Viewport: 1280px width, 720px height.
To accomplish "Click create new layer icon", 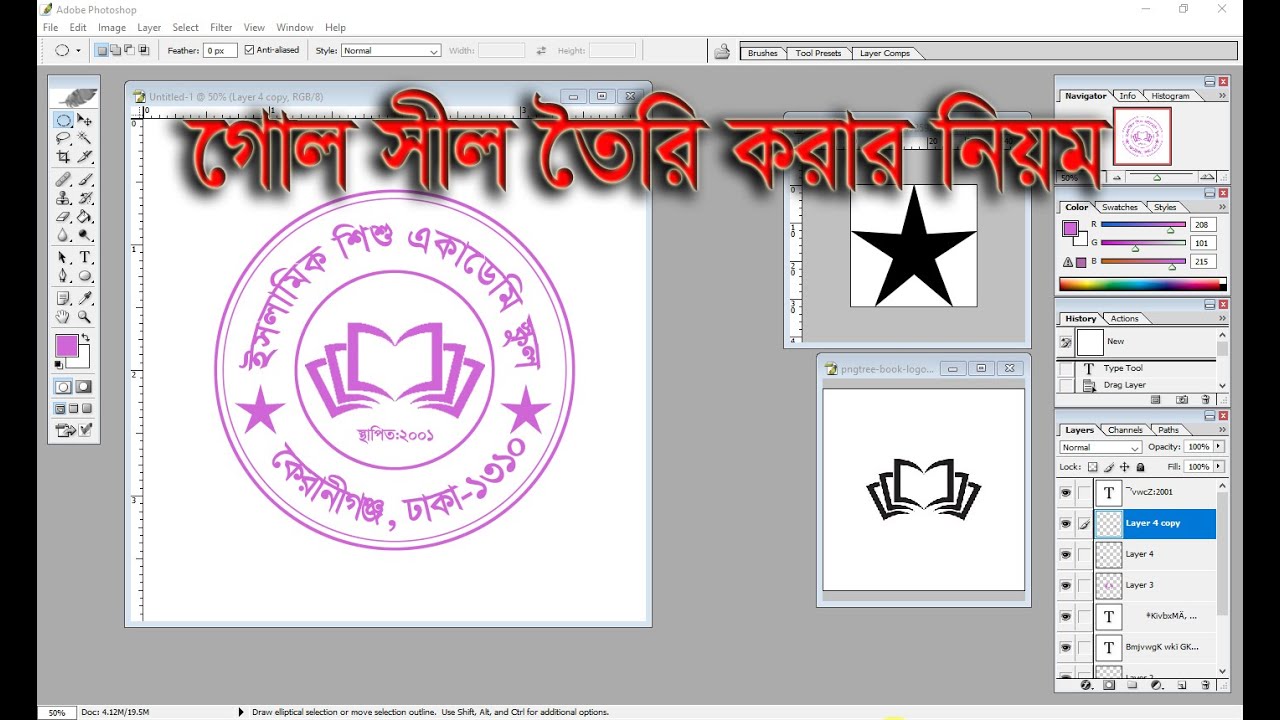I will tap(1181, 685).
